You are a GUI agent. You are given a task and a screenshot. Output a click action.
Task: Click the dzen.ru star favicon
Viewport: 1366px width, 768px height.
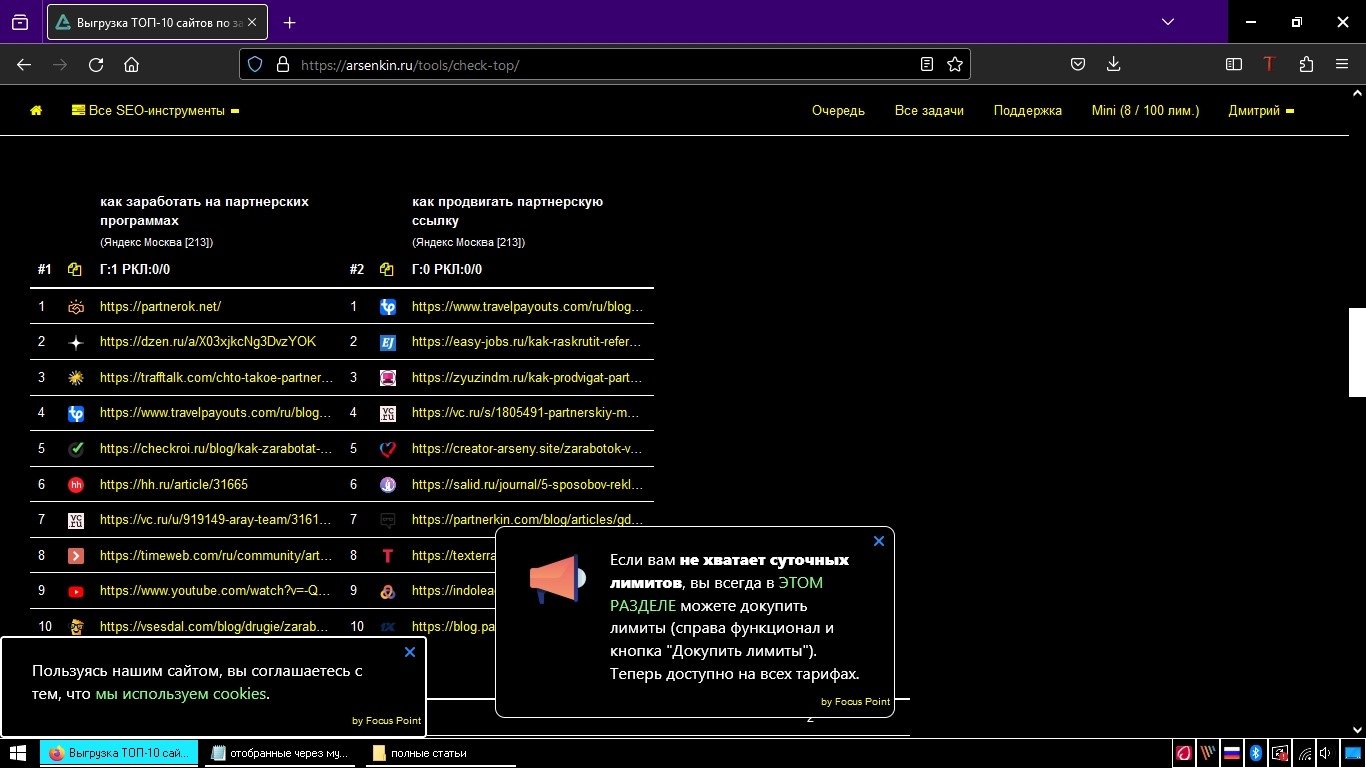click(x=76, y=342)
